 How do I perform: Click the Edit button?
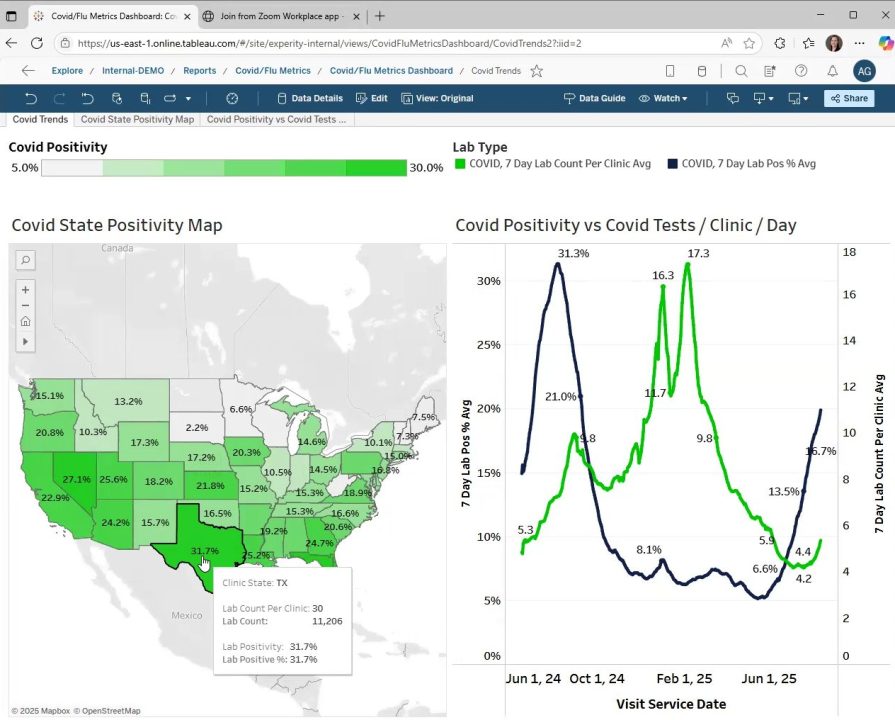pos(373,98)
